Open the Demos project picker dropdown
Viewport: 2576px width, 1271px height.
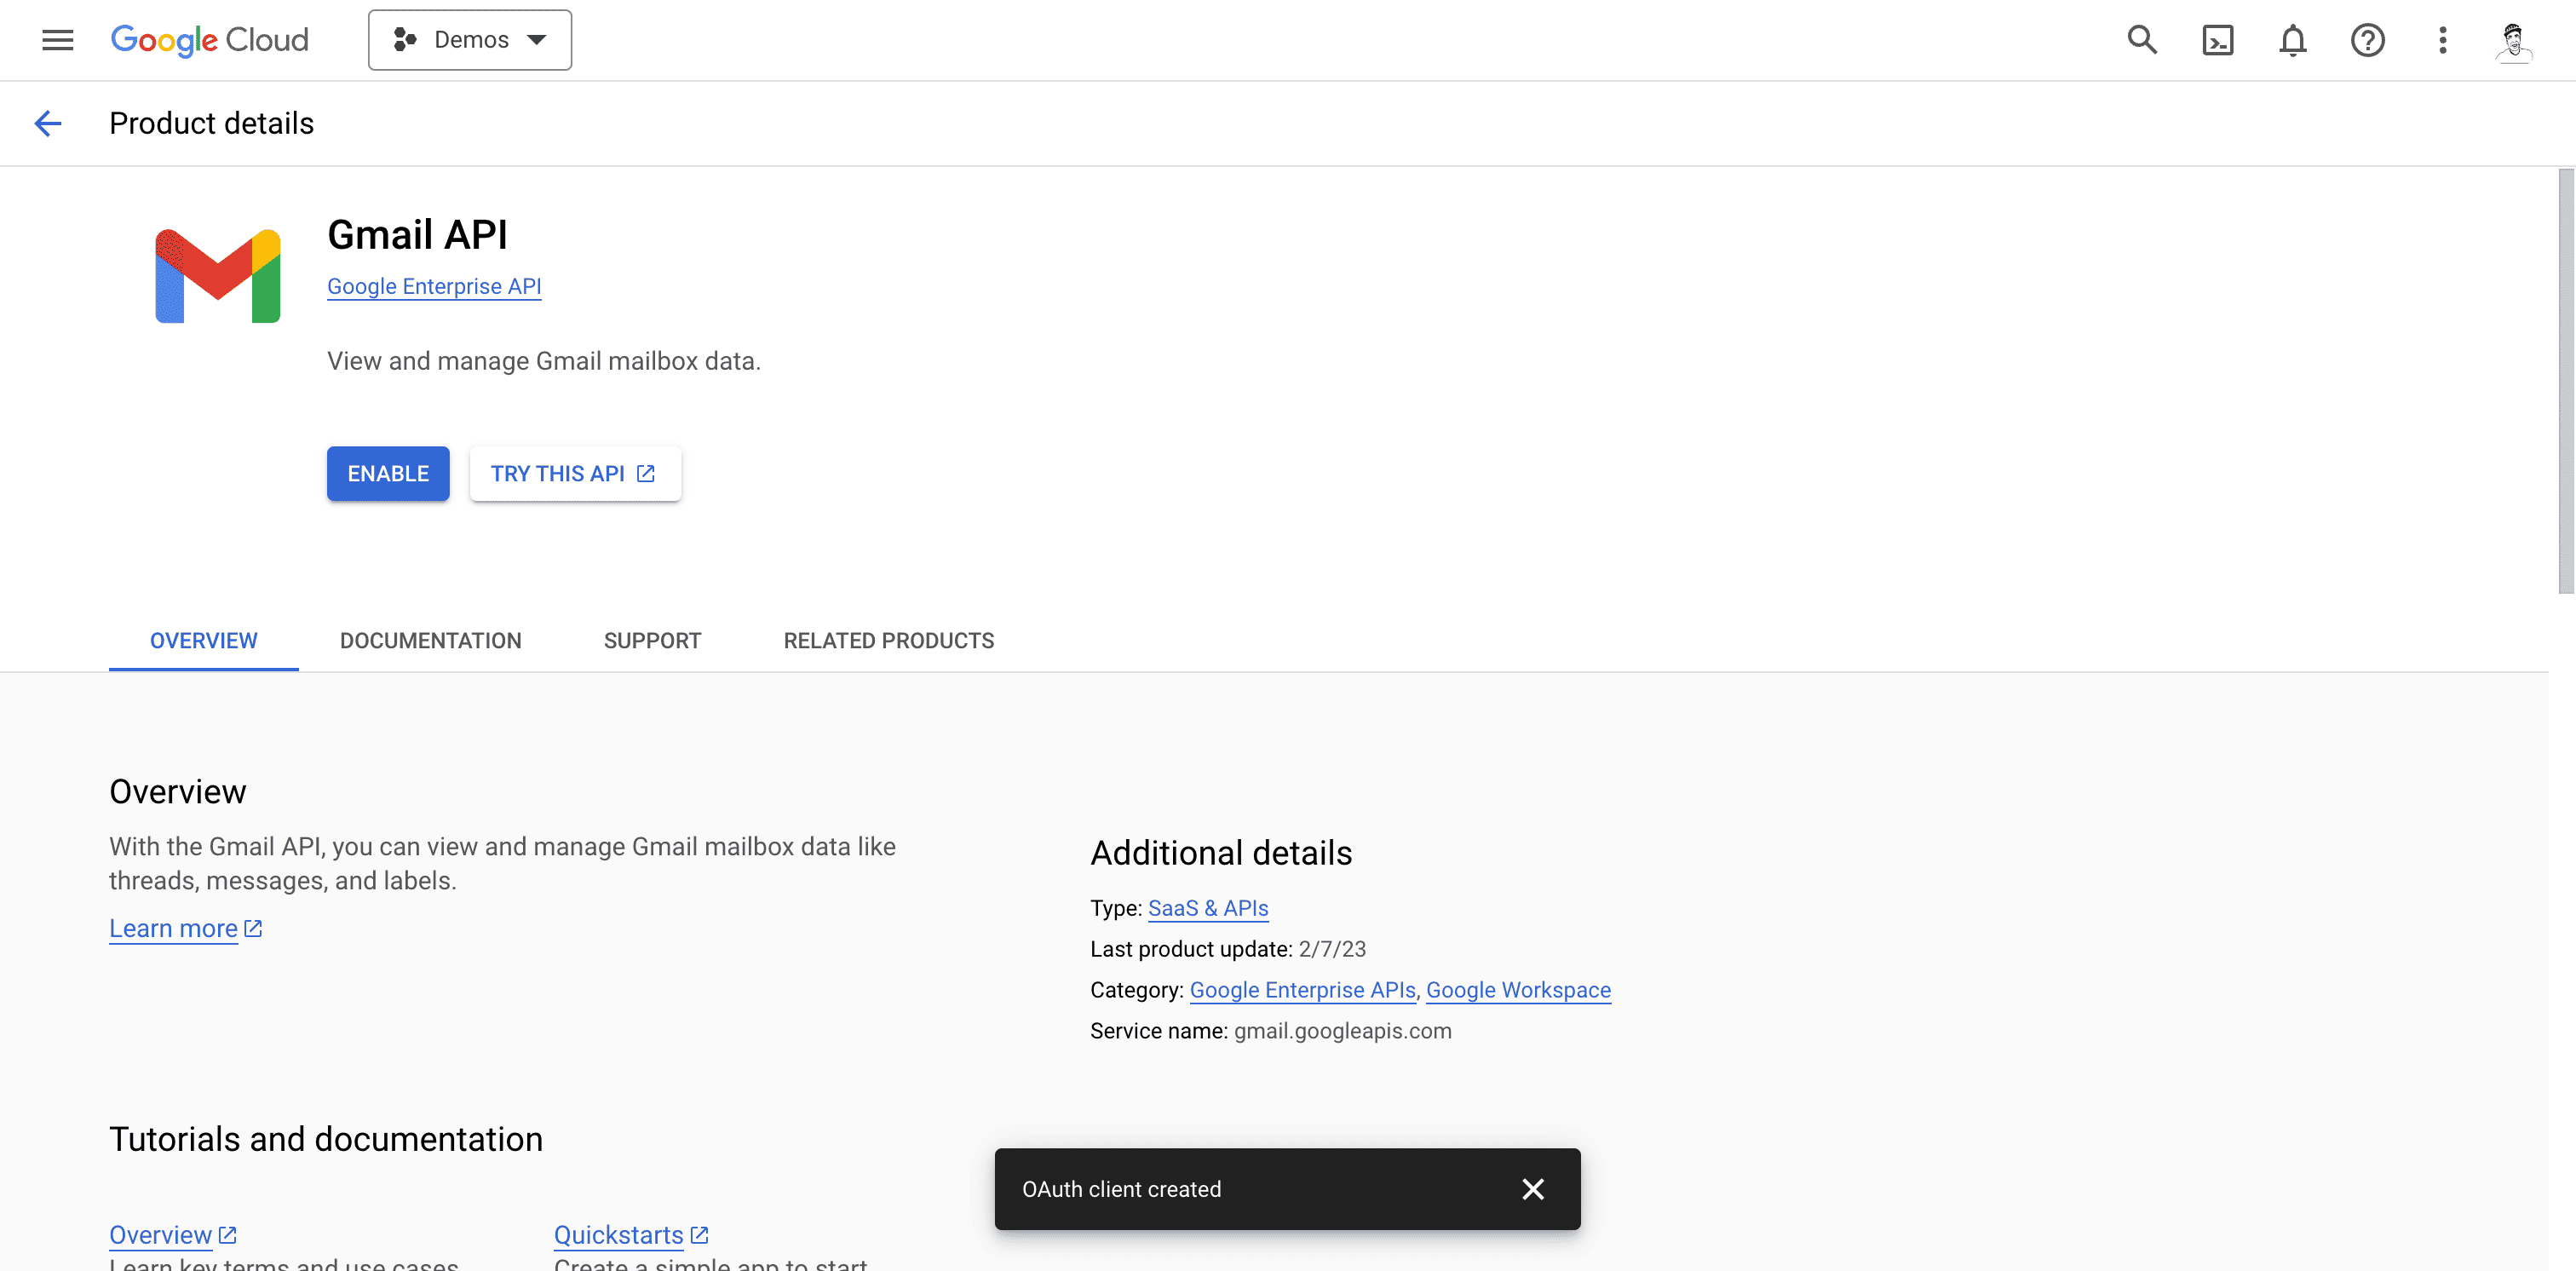click(469, 39)
